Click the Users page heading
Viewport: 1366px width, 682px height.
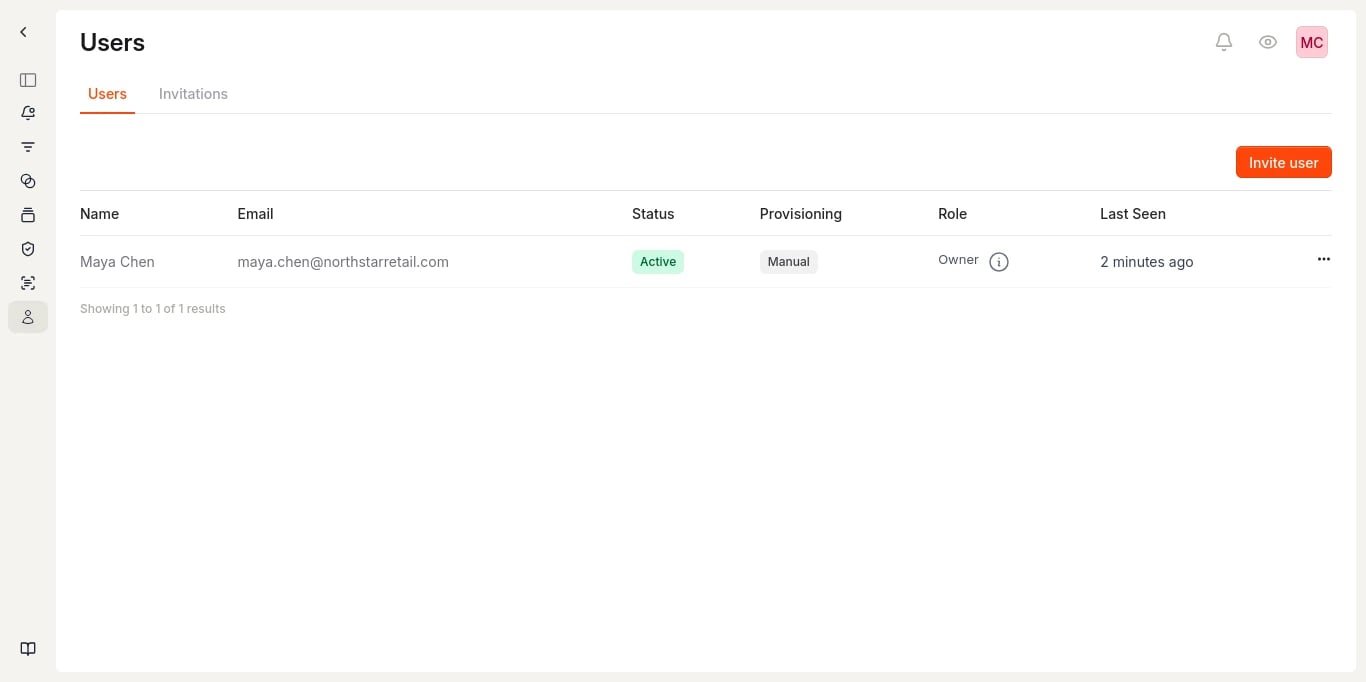coord(113,42)
